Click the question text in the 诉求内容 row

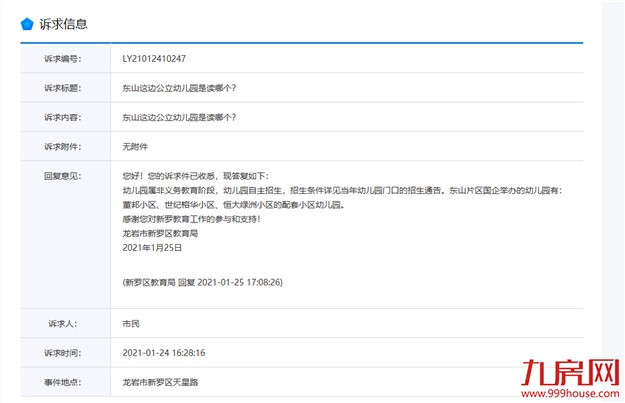(179, 118)
